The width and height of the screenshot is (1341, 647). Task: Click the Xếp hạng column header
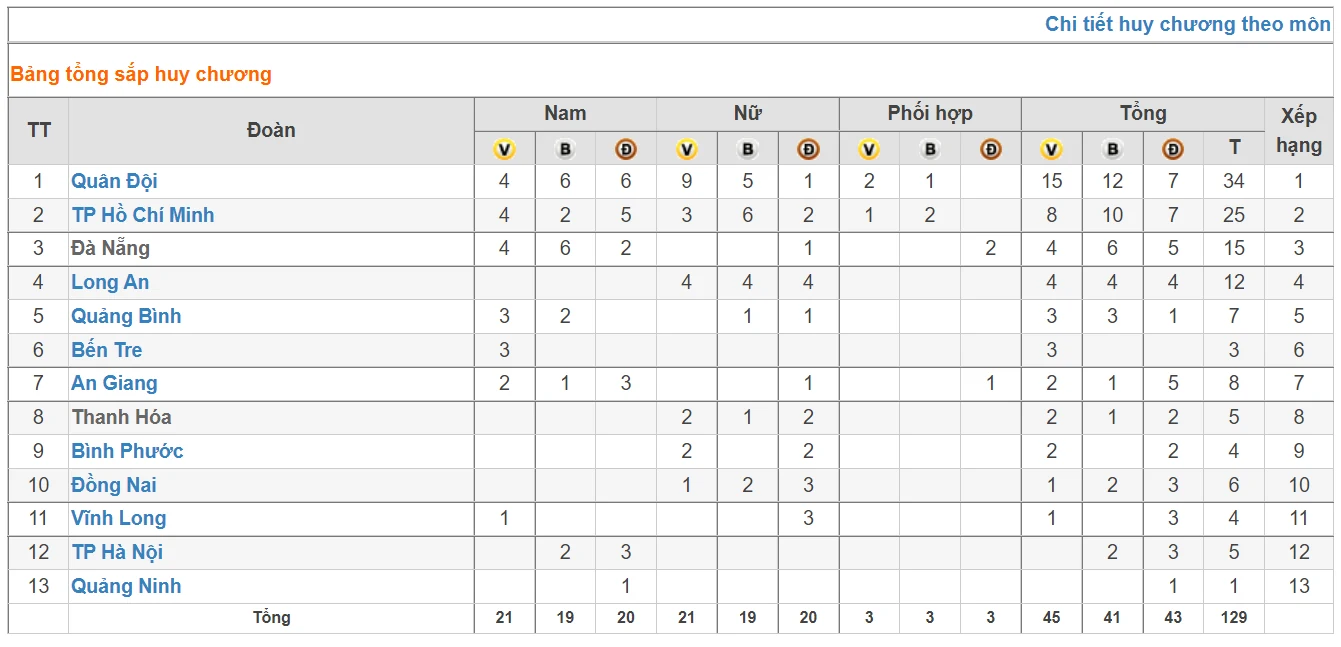tap(1298, 131)
